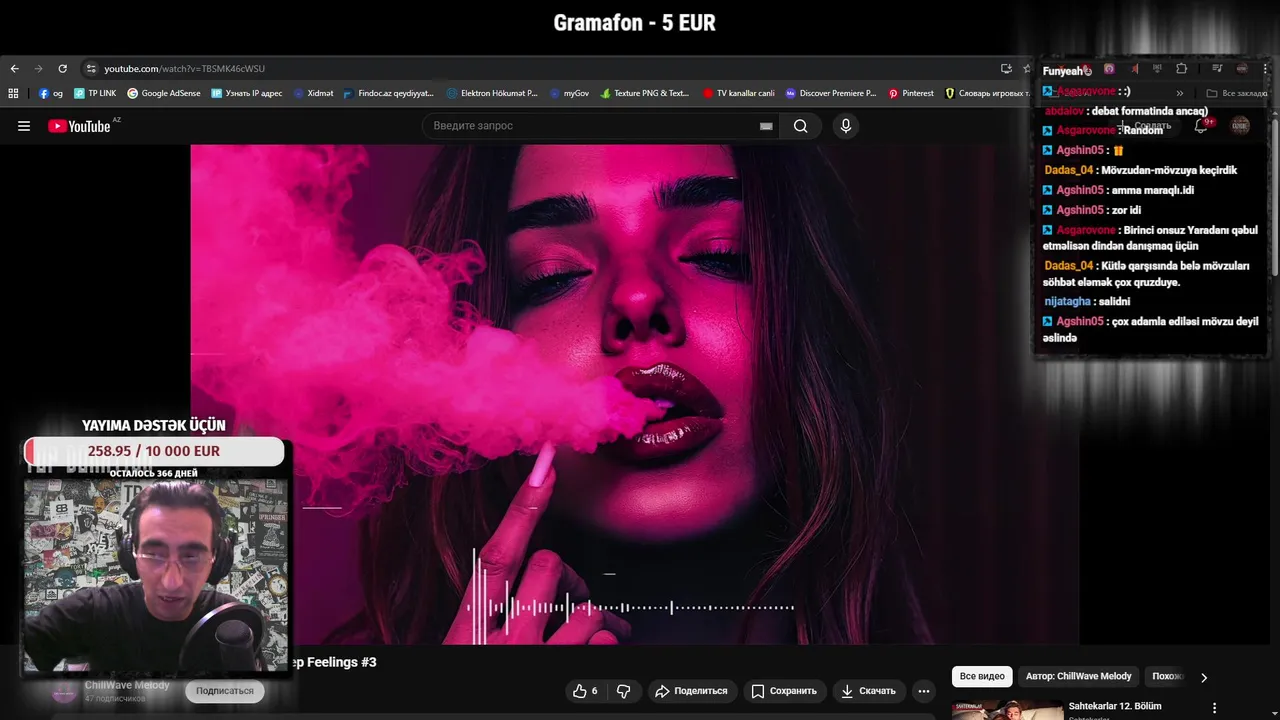Screen dimensions: 1280x720
Task: Open the Pinterest bookmark
Action: [910, 93]
